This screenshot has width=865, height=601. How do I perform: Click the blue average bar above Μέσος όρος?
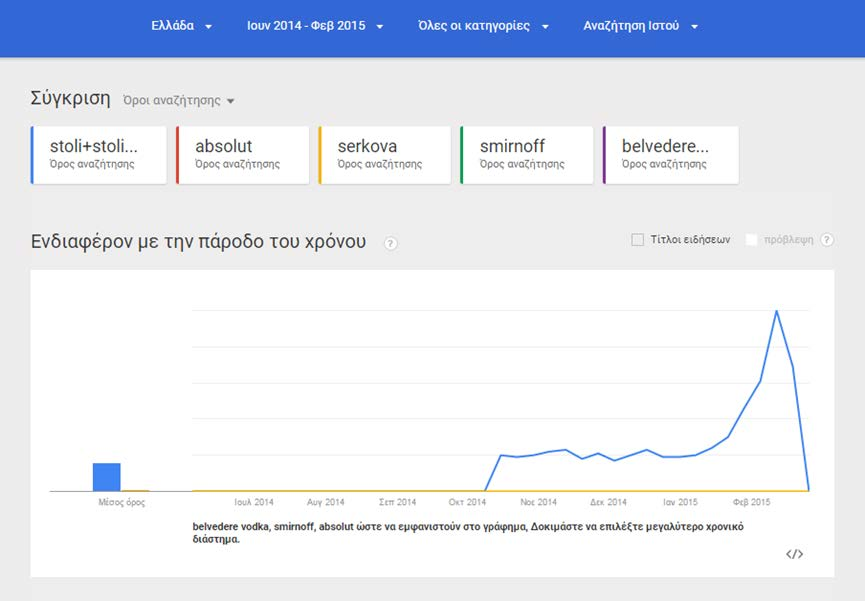click(x=106, y=477)
